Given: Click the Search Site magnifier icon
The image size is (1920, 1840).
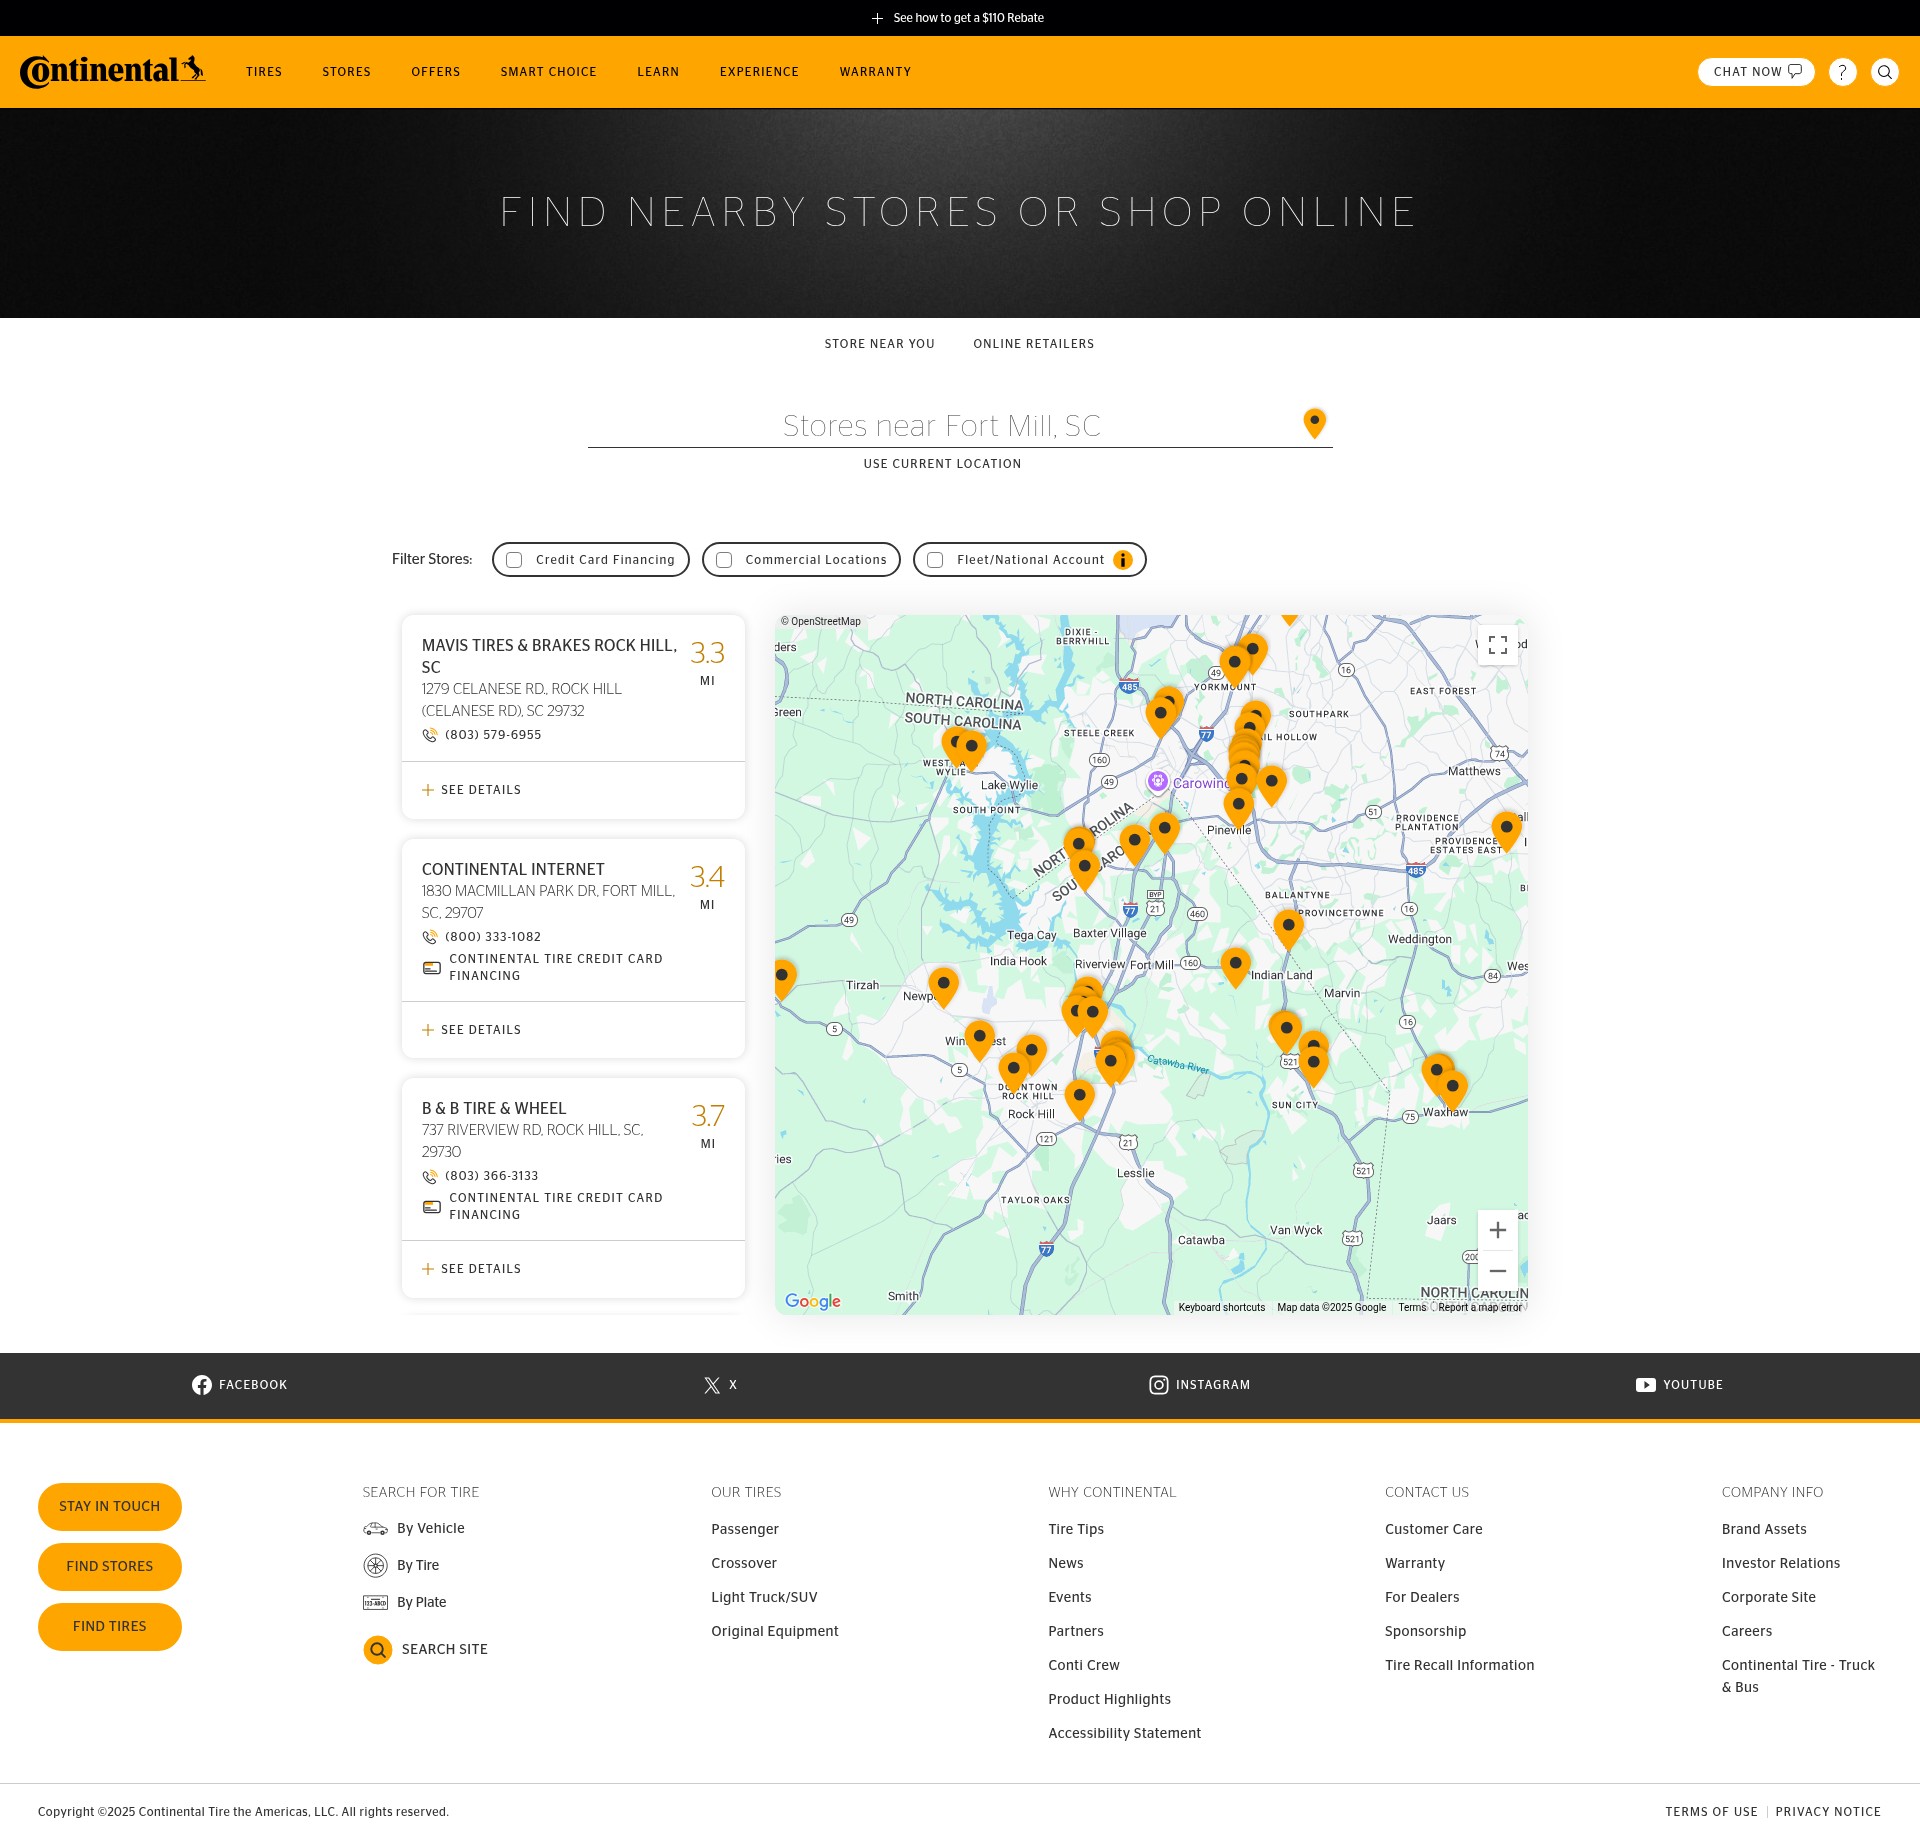Looking at the screenshot, I should (378, 1650).
